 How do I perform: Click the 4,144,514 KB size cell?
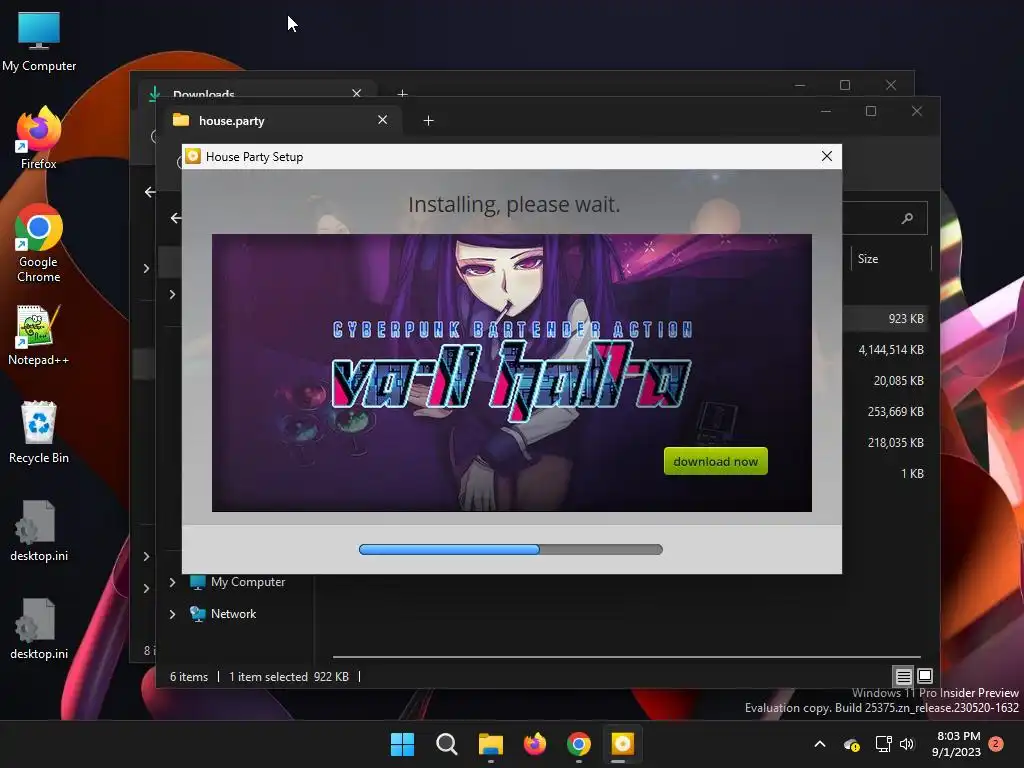[x=891, y=350]
